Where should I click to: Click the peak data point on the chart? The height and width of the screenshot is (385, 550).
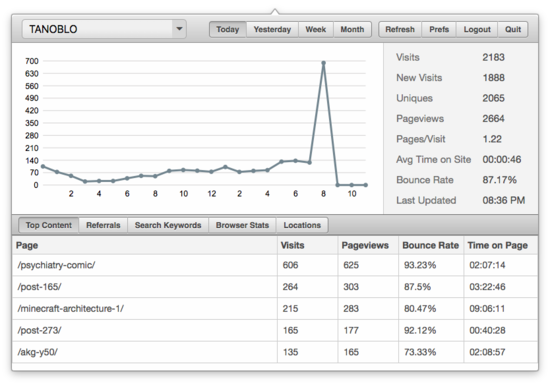click(323, 63)
